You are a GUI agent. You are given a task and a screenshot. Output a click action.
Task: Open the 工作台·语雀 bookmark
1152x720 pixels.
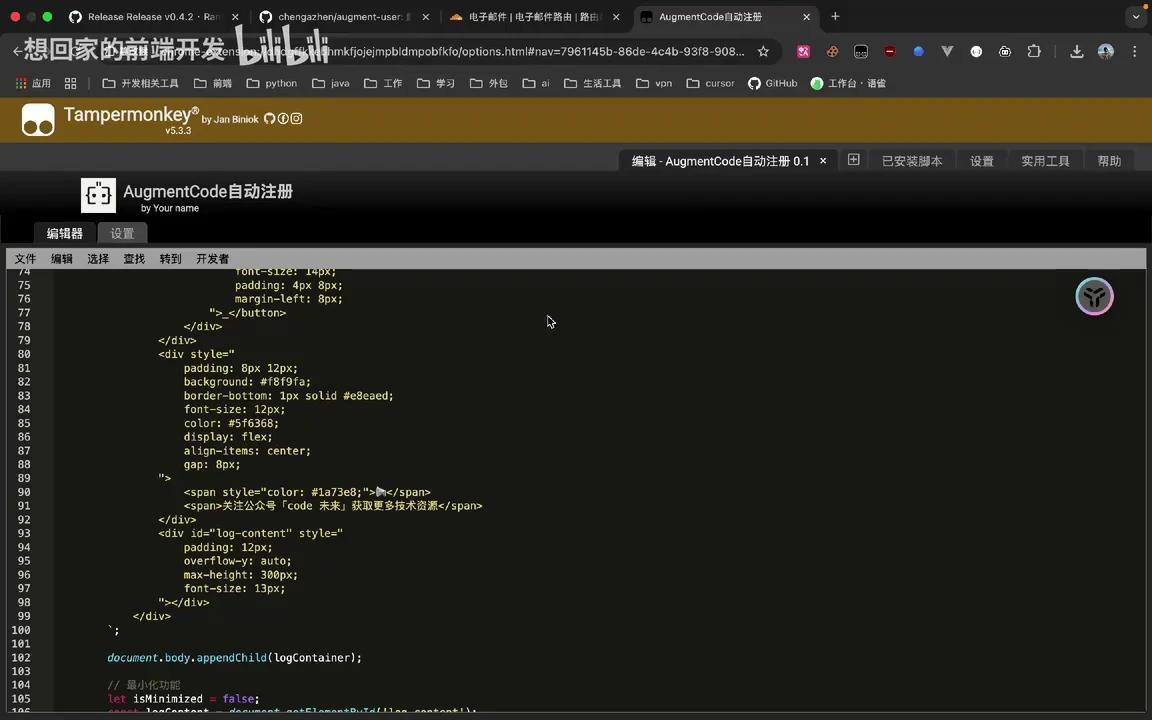pyautogui.click(x=848, y=83)
